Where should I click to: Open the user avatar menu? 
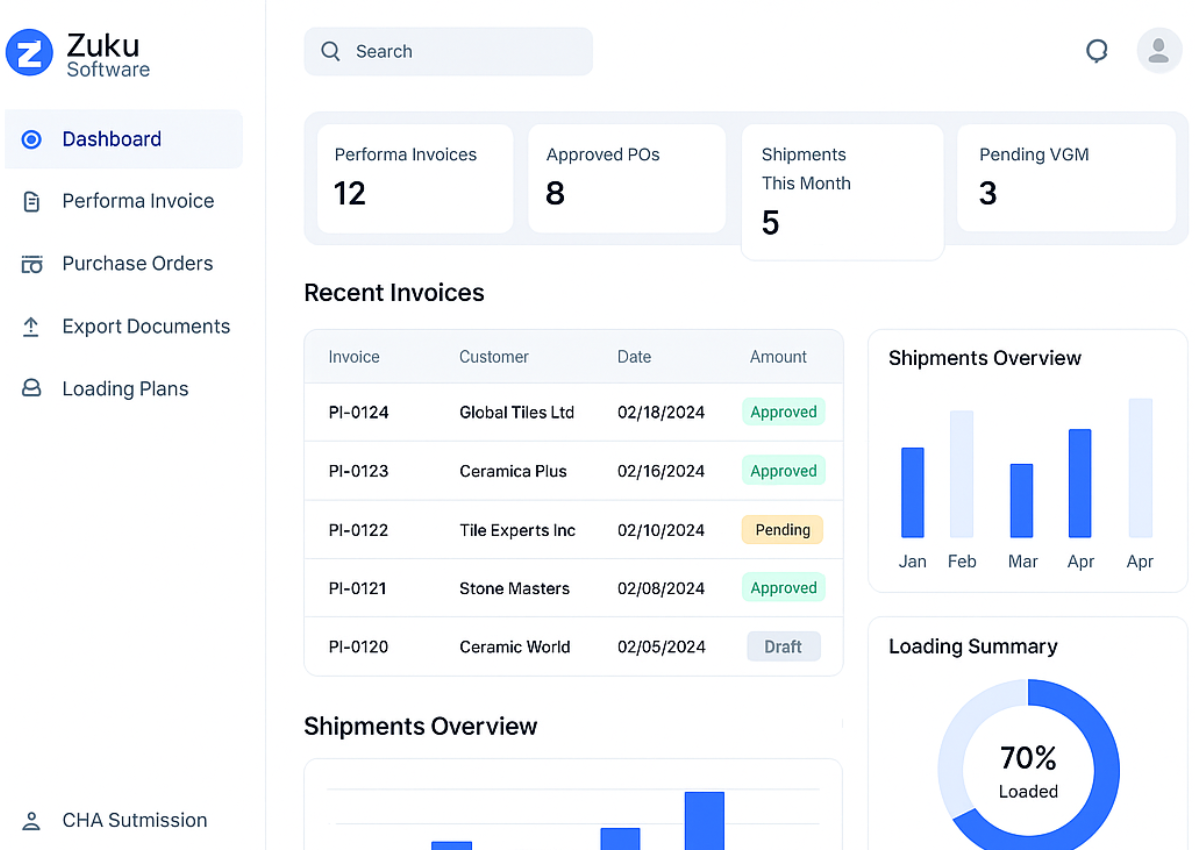point(1159,50)
